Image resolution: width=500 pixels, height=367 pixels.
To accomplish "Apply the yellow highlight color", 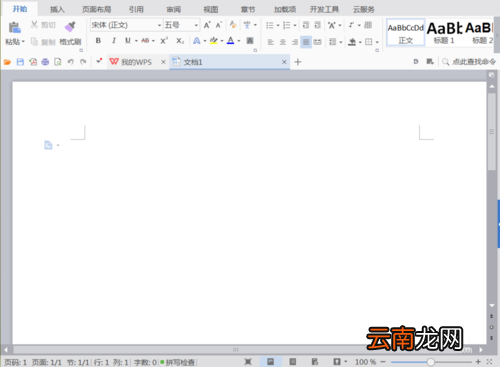I will (214, 41).
